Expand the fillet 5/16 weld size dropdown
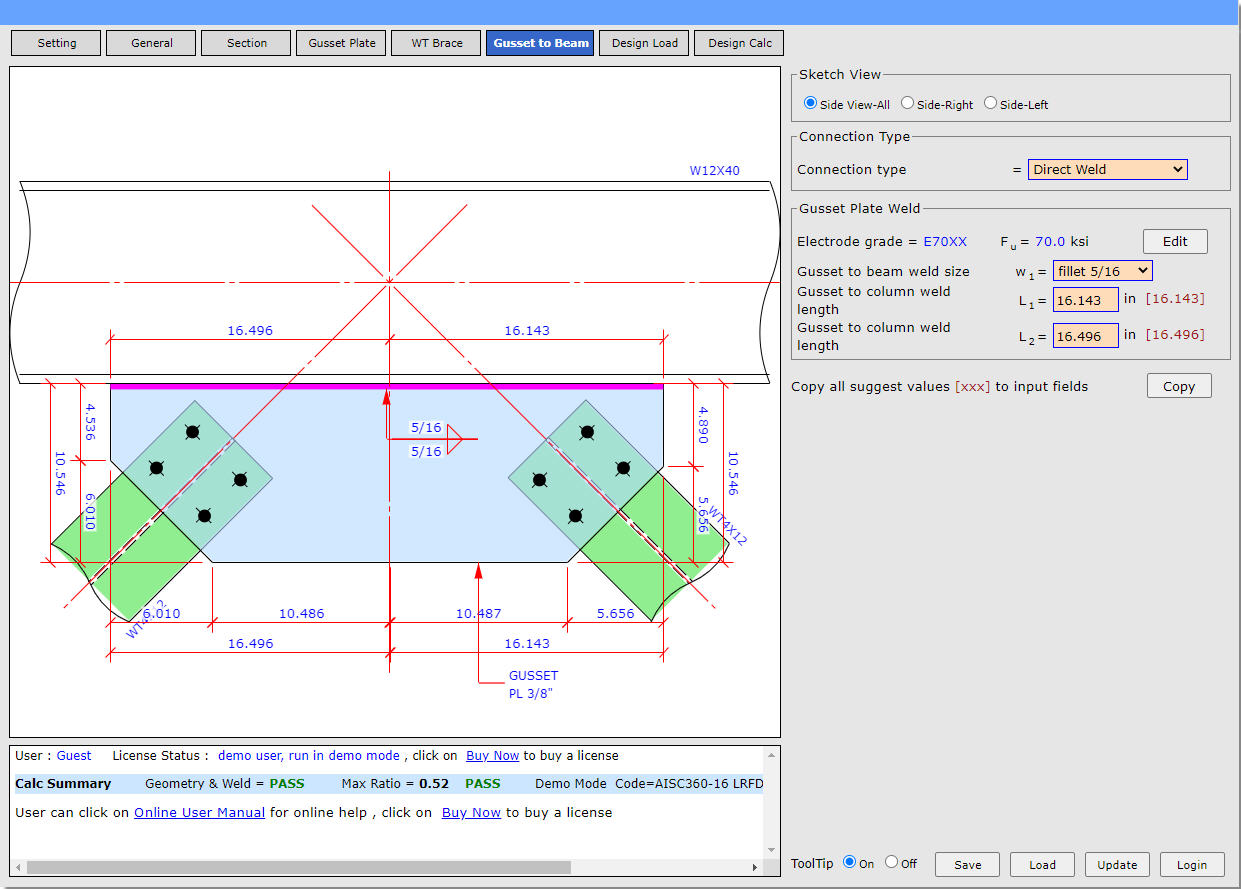 tap(1102, 271)
